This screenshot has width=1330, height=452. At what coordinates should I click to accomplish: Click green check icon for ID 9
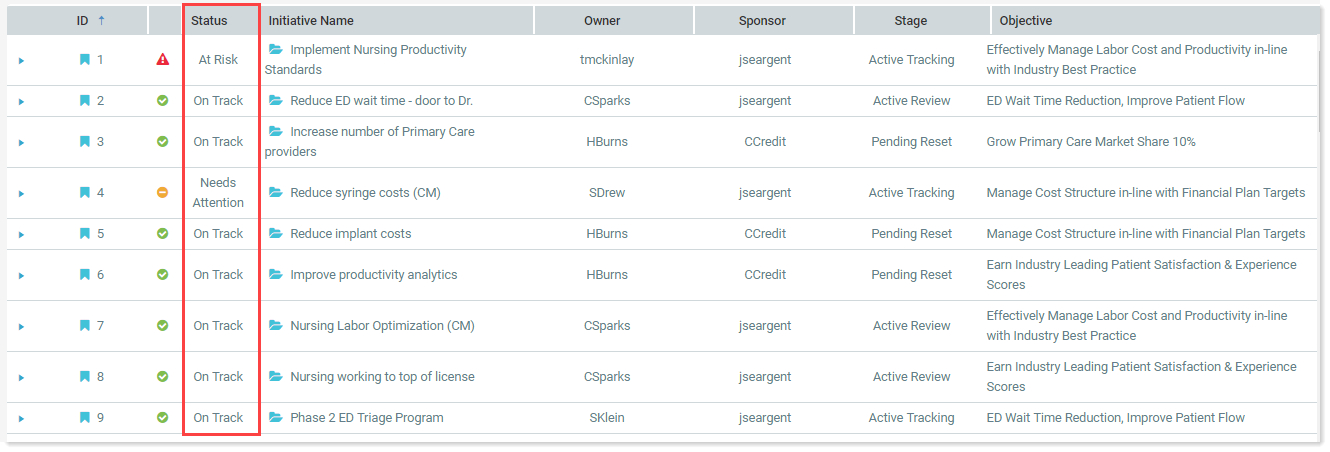coord(163,418)
